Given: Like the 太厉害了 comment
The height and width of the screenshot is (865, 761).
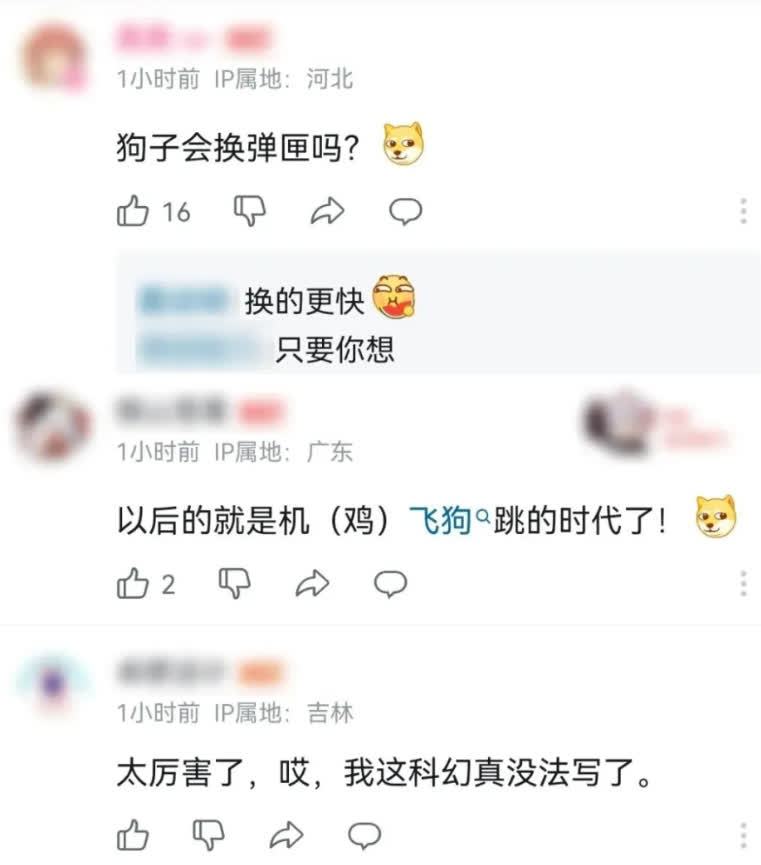Looking at the screenshot, I should tap(132, 835).
